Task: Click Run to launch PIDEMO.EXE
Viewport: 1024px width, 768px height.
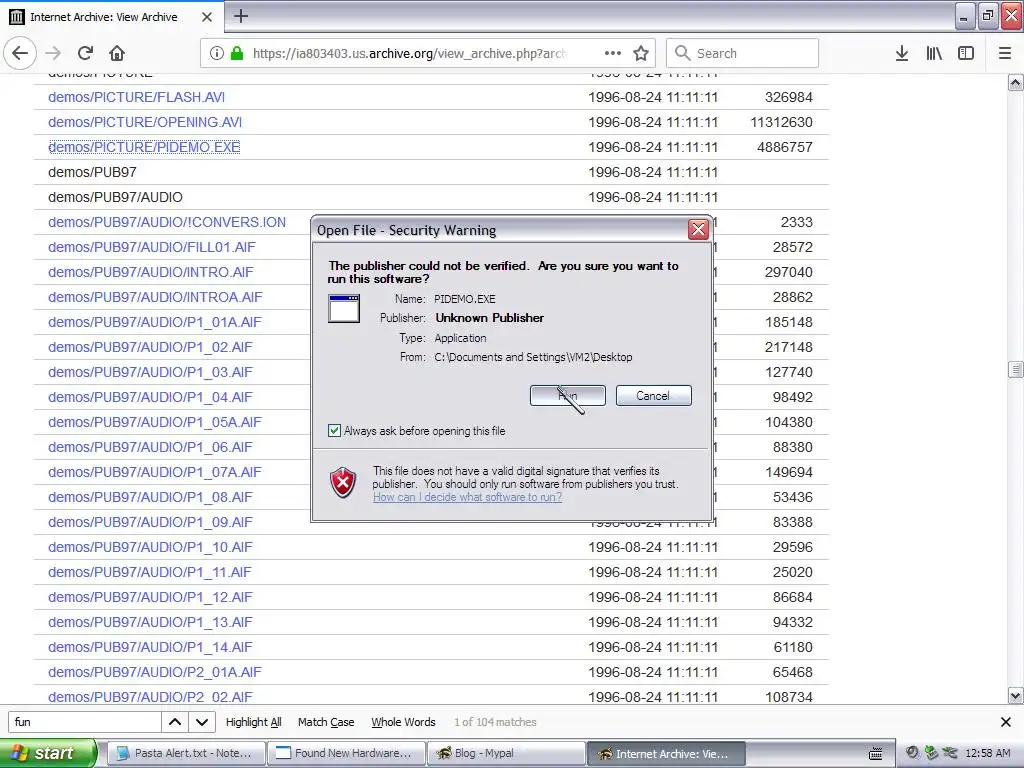Action: click(x=568, y=395)
